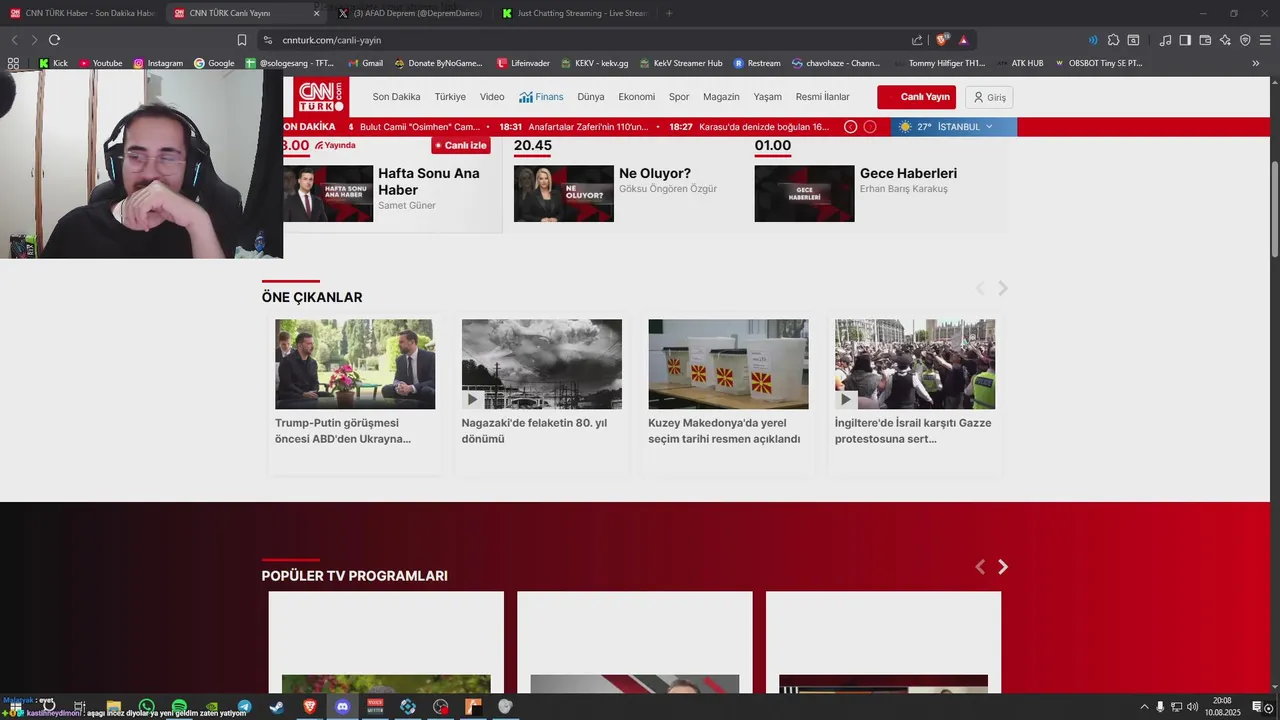Open Gece Haberleri program title
Viewport: 1280px width, 720px height.
click(x=908, y=173)
